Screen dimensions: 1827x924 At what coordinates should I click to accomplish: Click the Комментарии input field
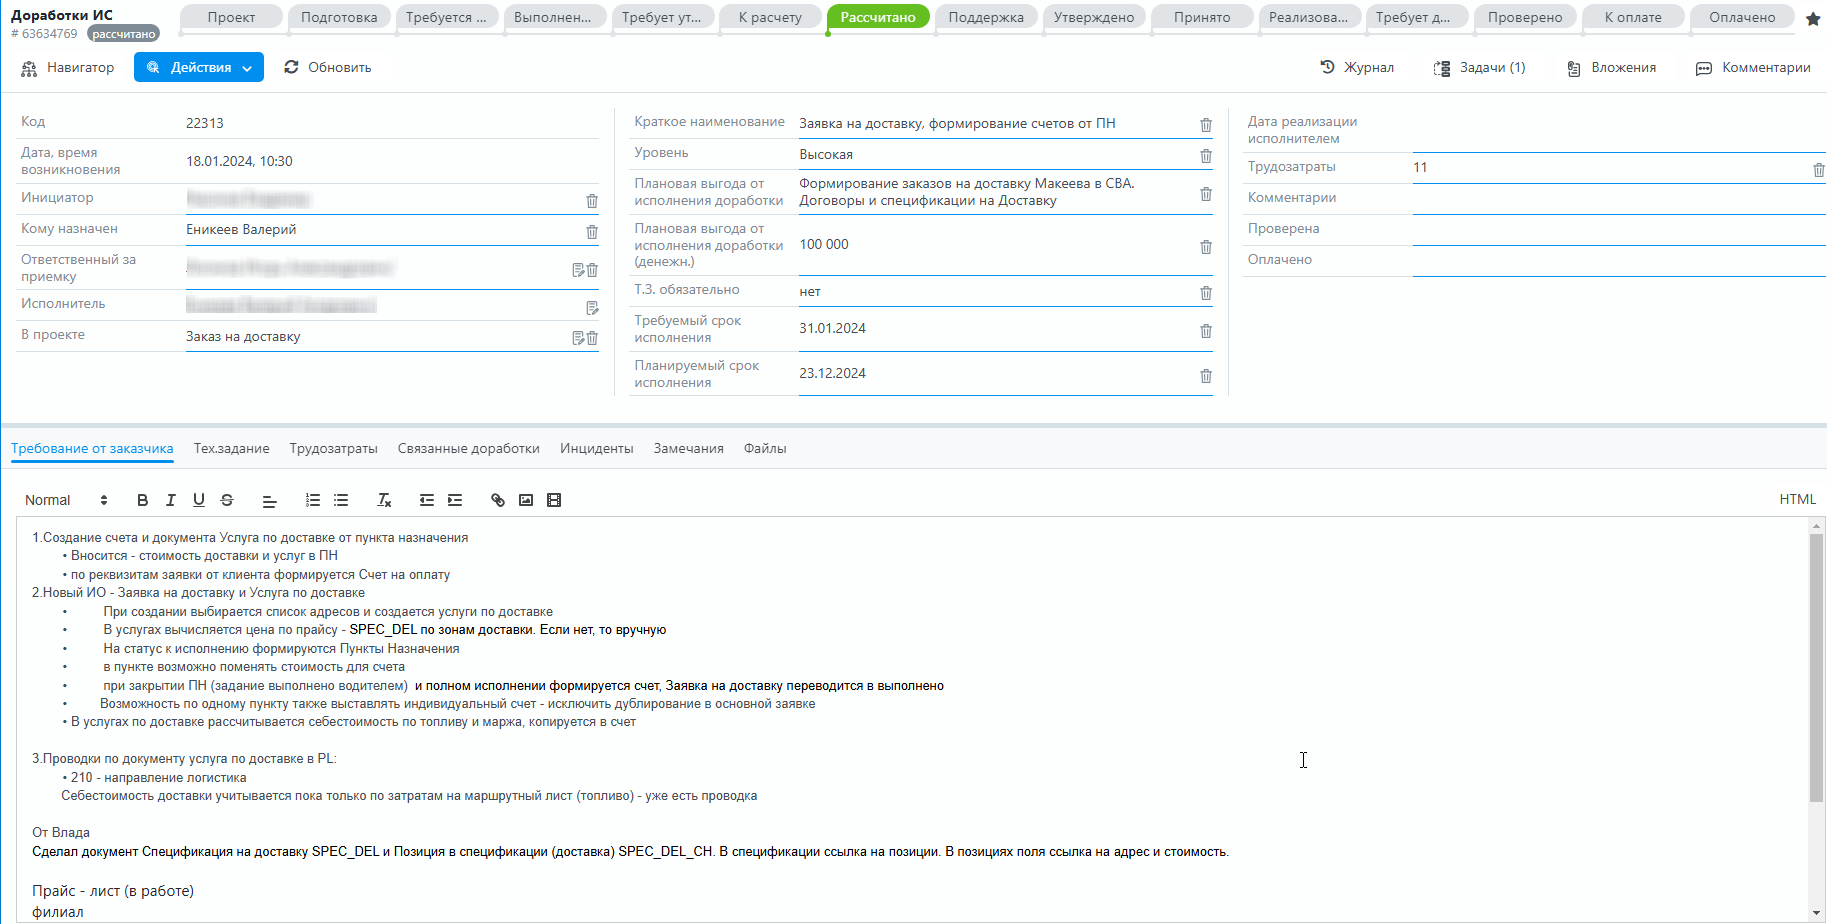(x=1617, y=198)
